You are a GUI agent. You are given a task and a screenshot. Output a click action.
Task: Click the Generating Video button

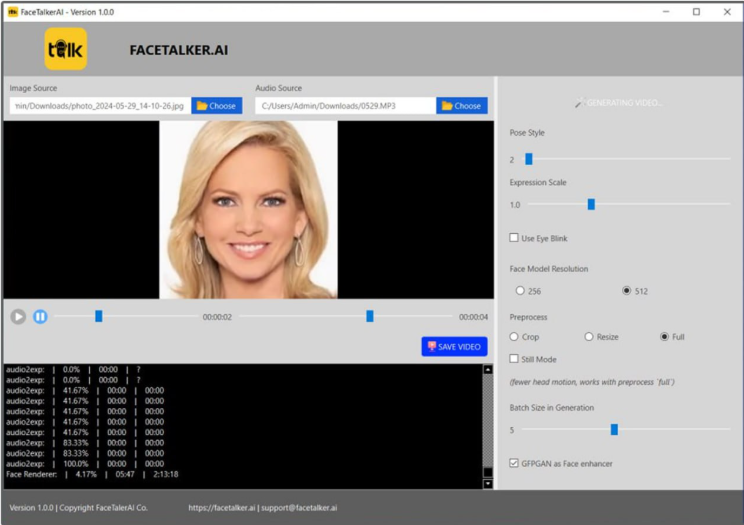[x=618, y=103]
